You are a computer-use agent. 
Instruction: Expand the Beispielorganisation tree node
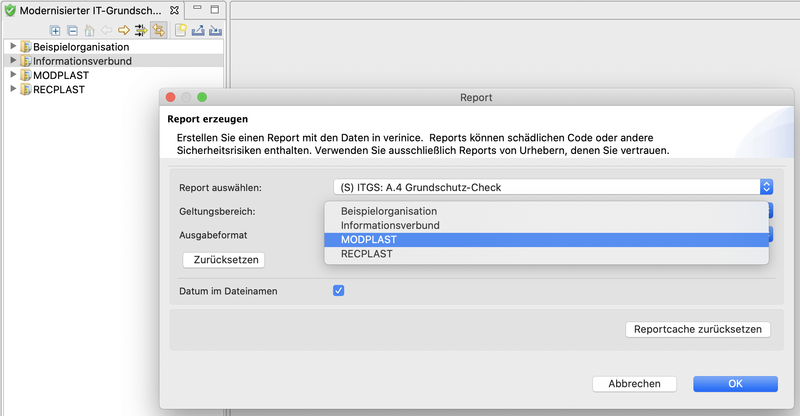(x=13, y=46)
